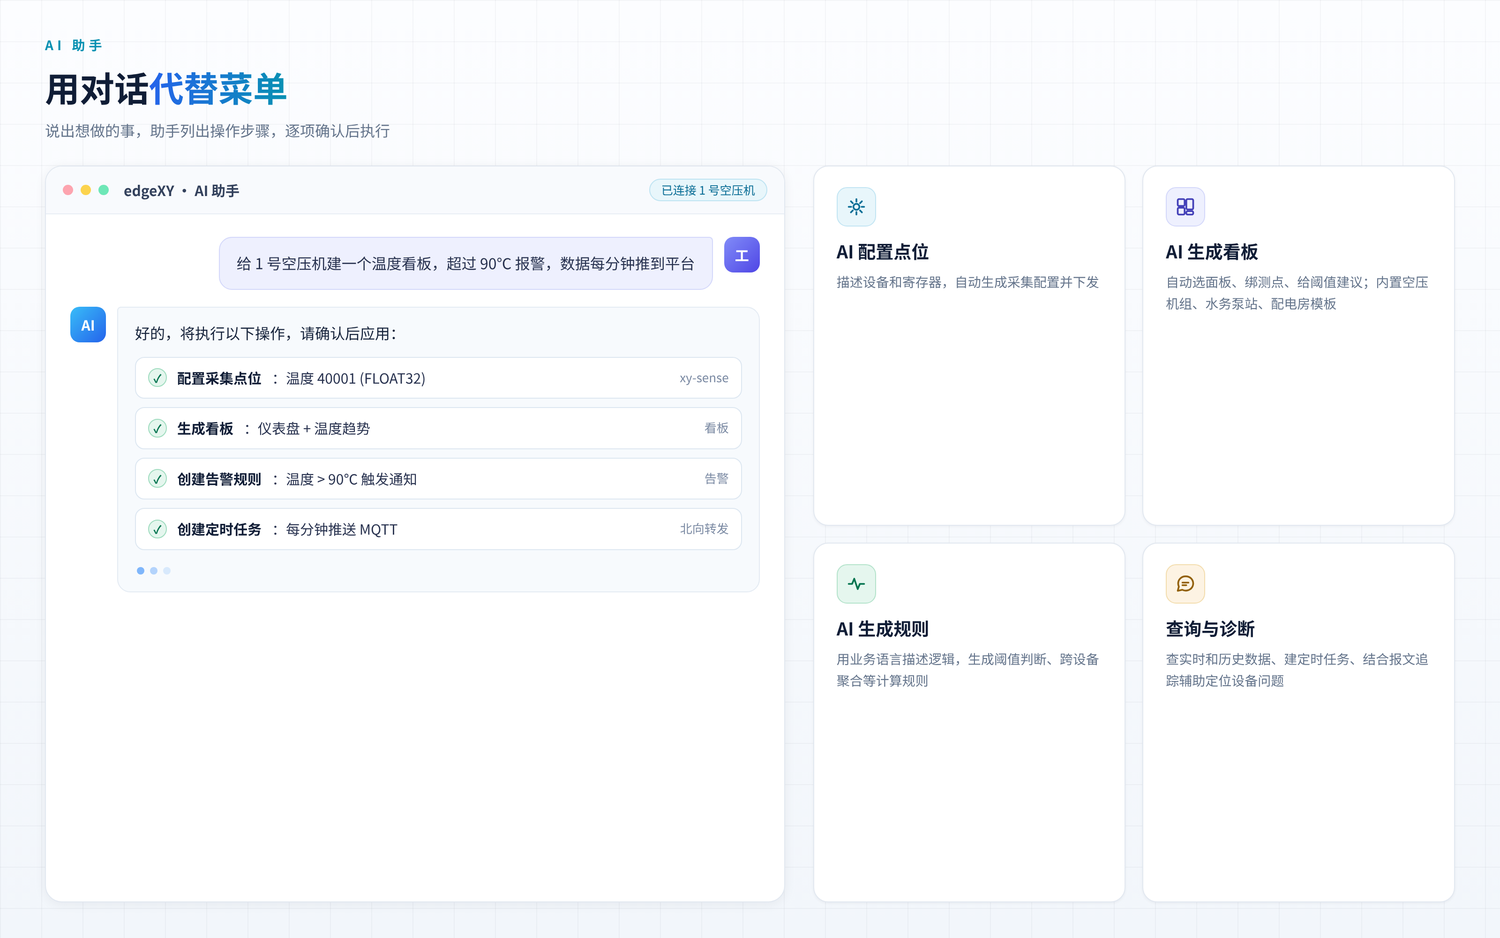This screenshot has width=1500, height=938.
Task: Toggle the check mark for 创建定时任务
Action: (x=157, y=529)
